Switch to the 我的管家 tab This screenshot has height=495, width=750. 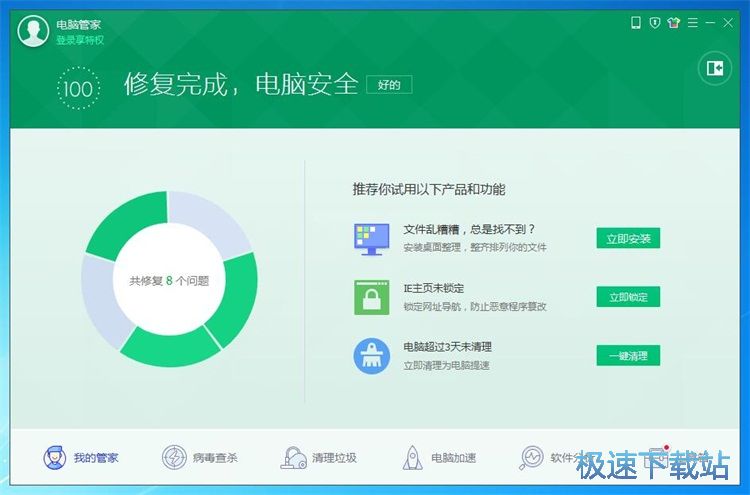click(80, 458)
